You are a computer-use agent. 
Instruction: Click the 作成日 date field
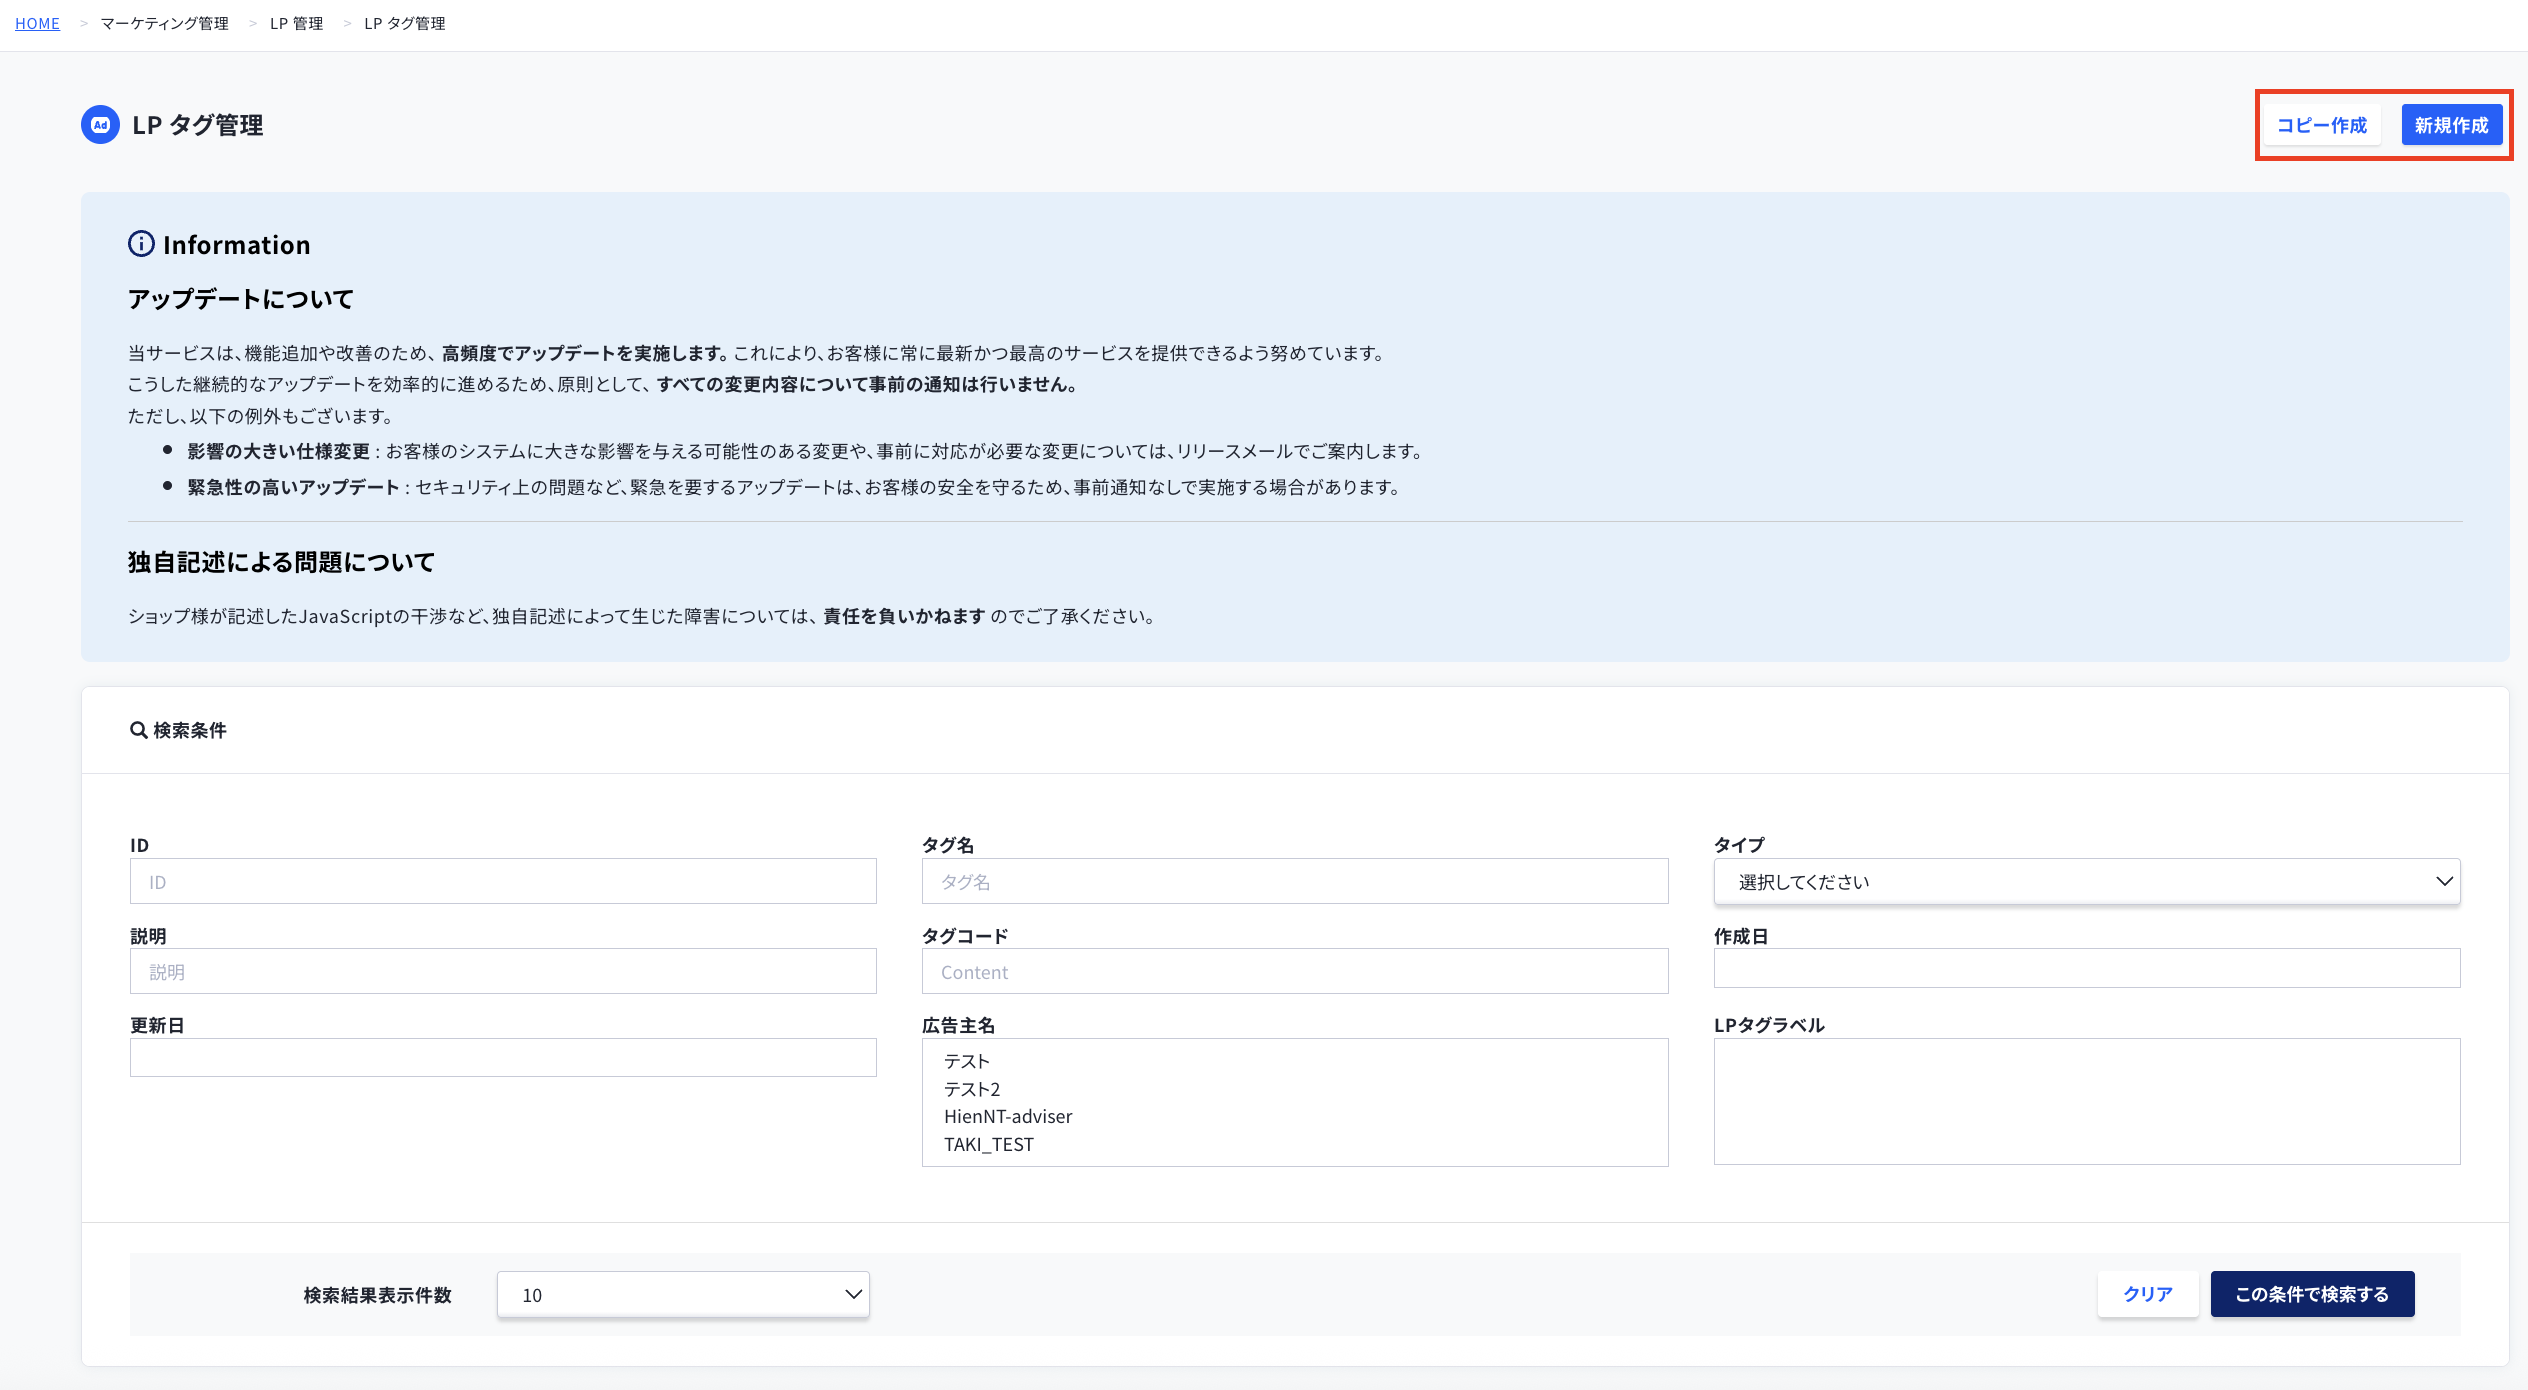coord(2087,968)
